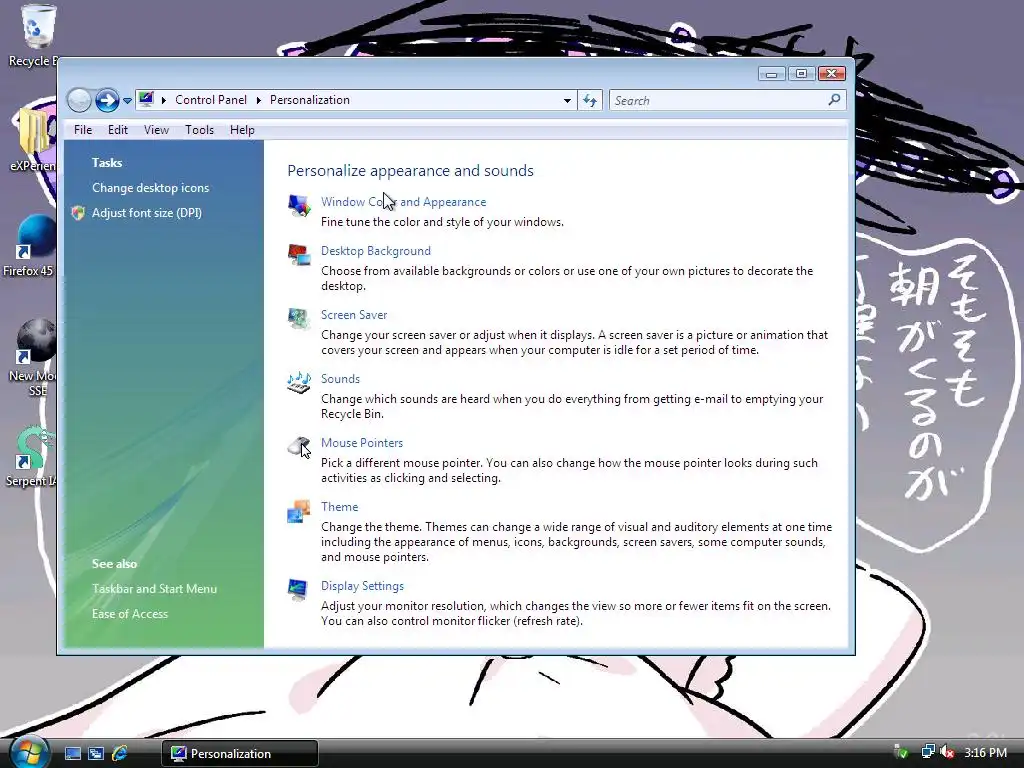
Task: Click the Back navigation arrow button
Action: click(79, 101)
